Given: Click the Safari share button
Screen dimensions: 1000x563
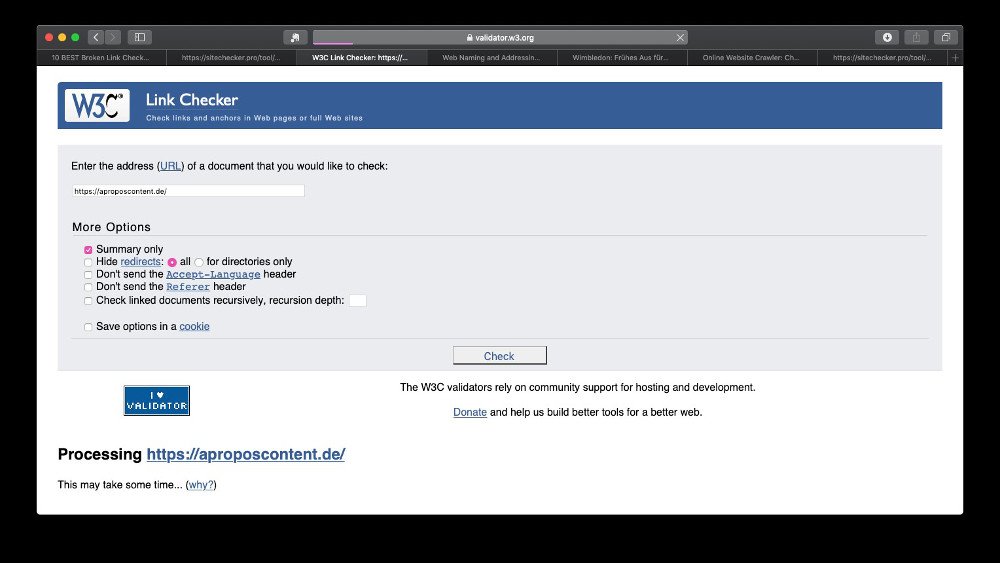Looking at the screenshot, I should (916, 38).
